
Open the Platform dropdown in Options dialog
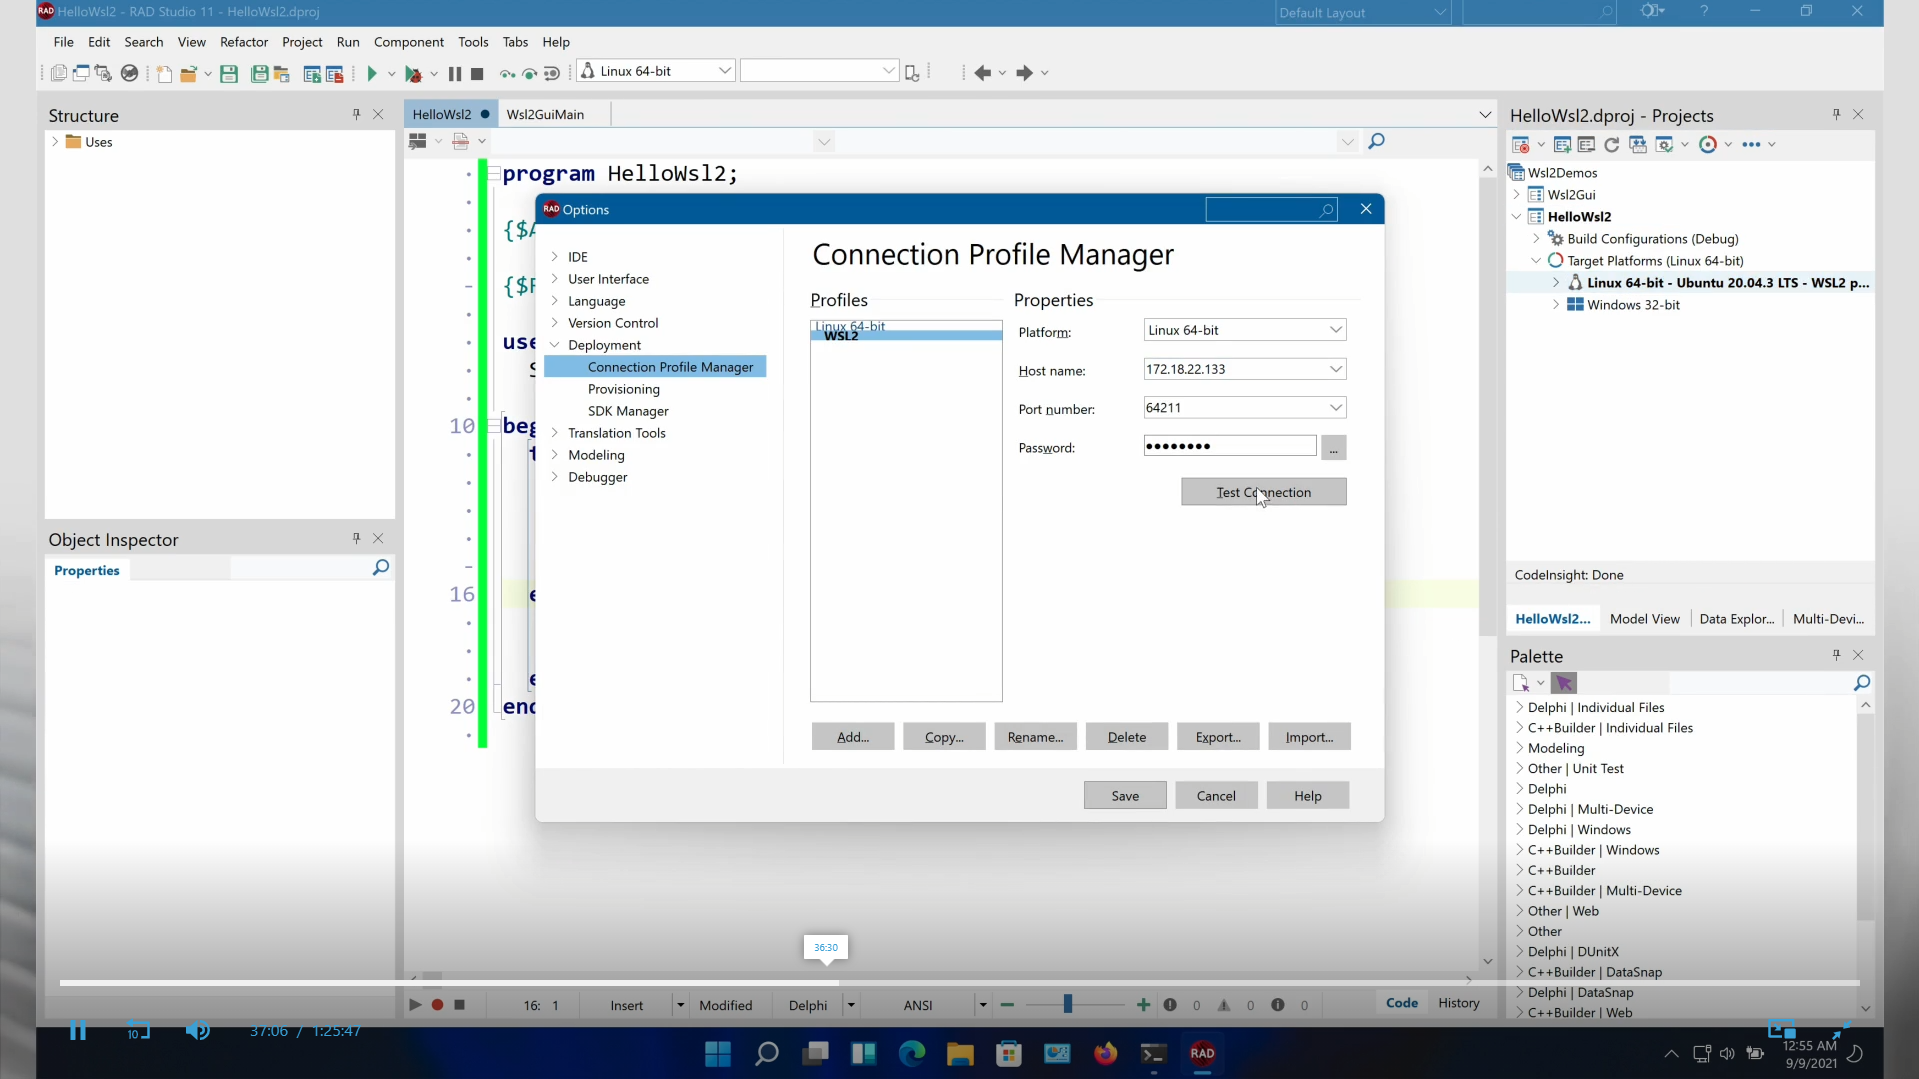(x=1335, y=330)
